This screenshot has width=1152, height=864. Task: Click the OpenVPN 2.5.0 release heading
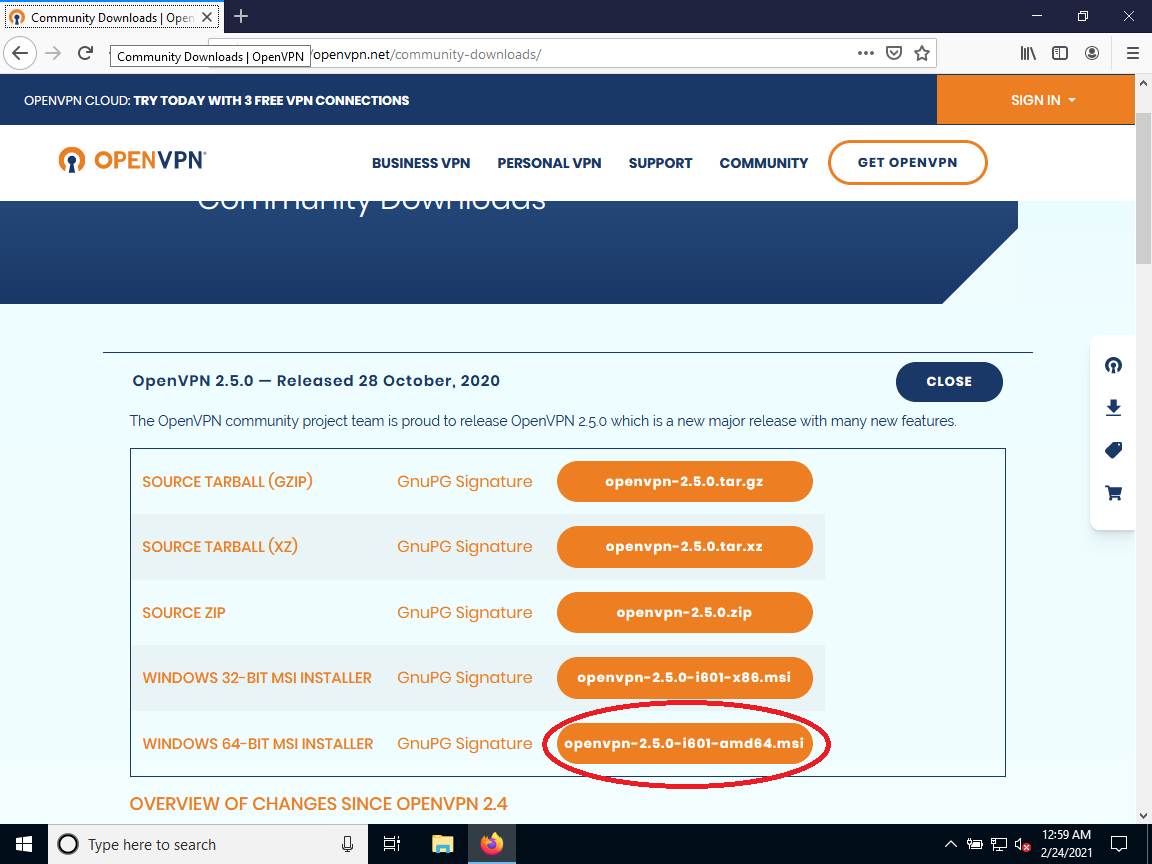[316, 381]
